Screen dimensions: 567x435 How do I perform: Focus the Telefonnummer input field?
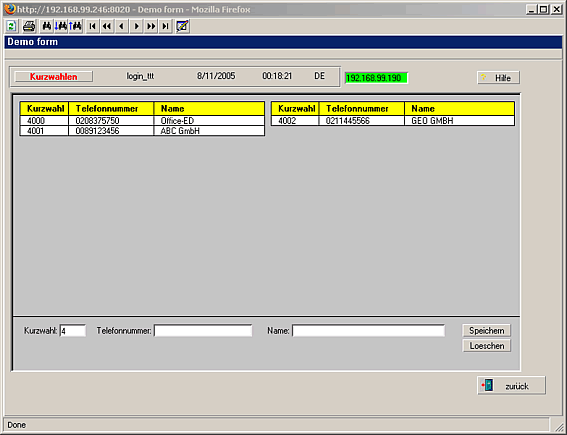pos(203,330)
